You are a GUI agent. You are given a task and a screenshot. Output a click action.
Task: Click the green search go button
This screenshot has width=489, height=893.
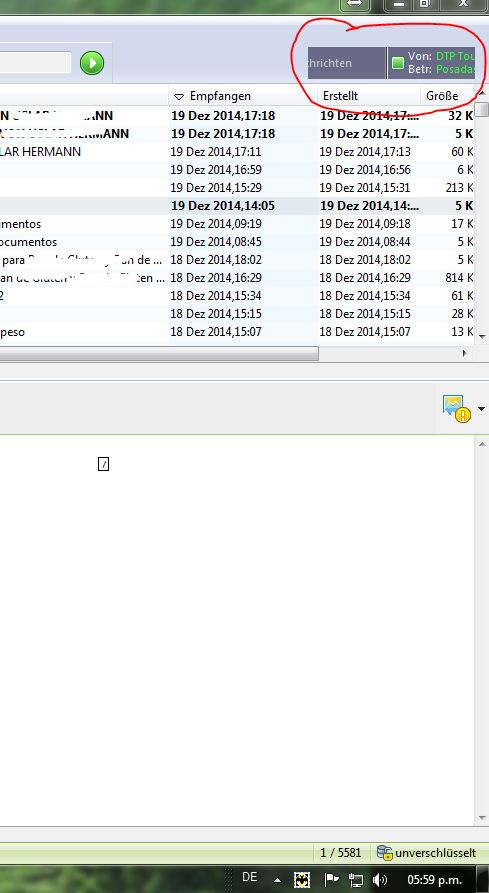[92, 63]
